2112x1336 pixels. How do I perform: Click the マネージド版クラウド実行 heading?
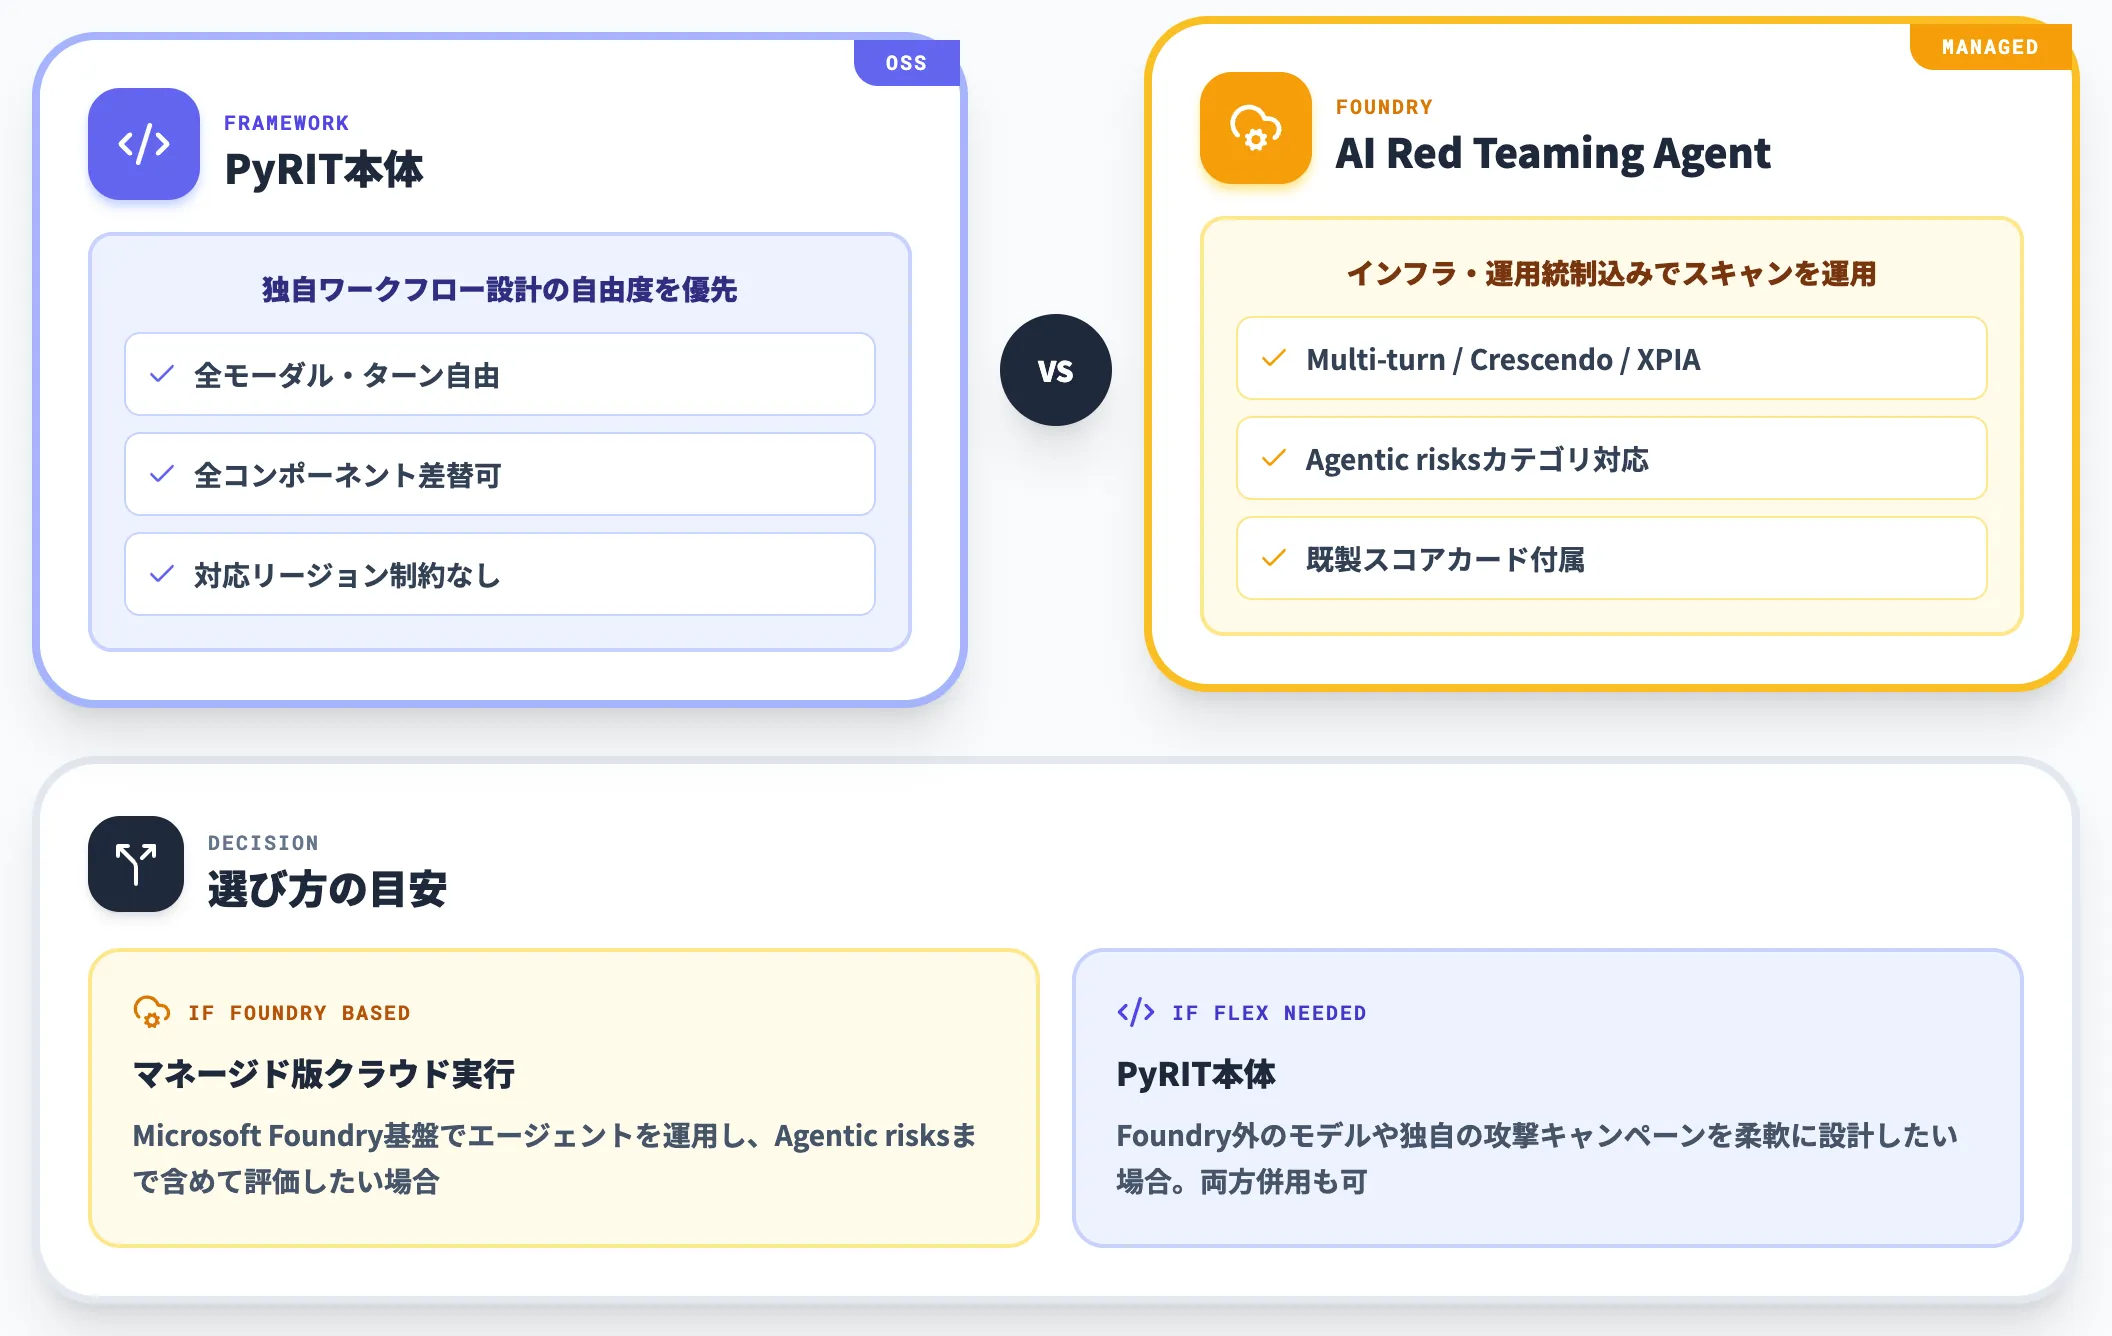click(x=324, y=1074)
